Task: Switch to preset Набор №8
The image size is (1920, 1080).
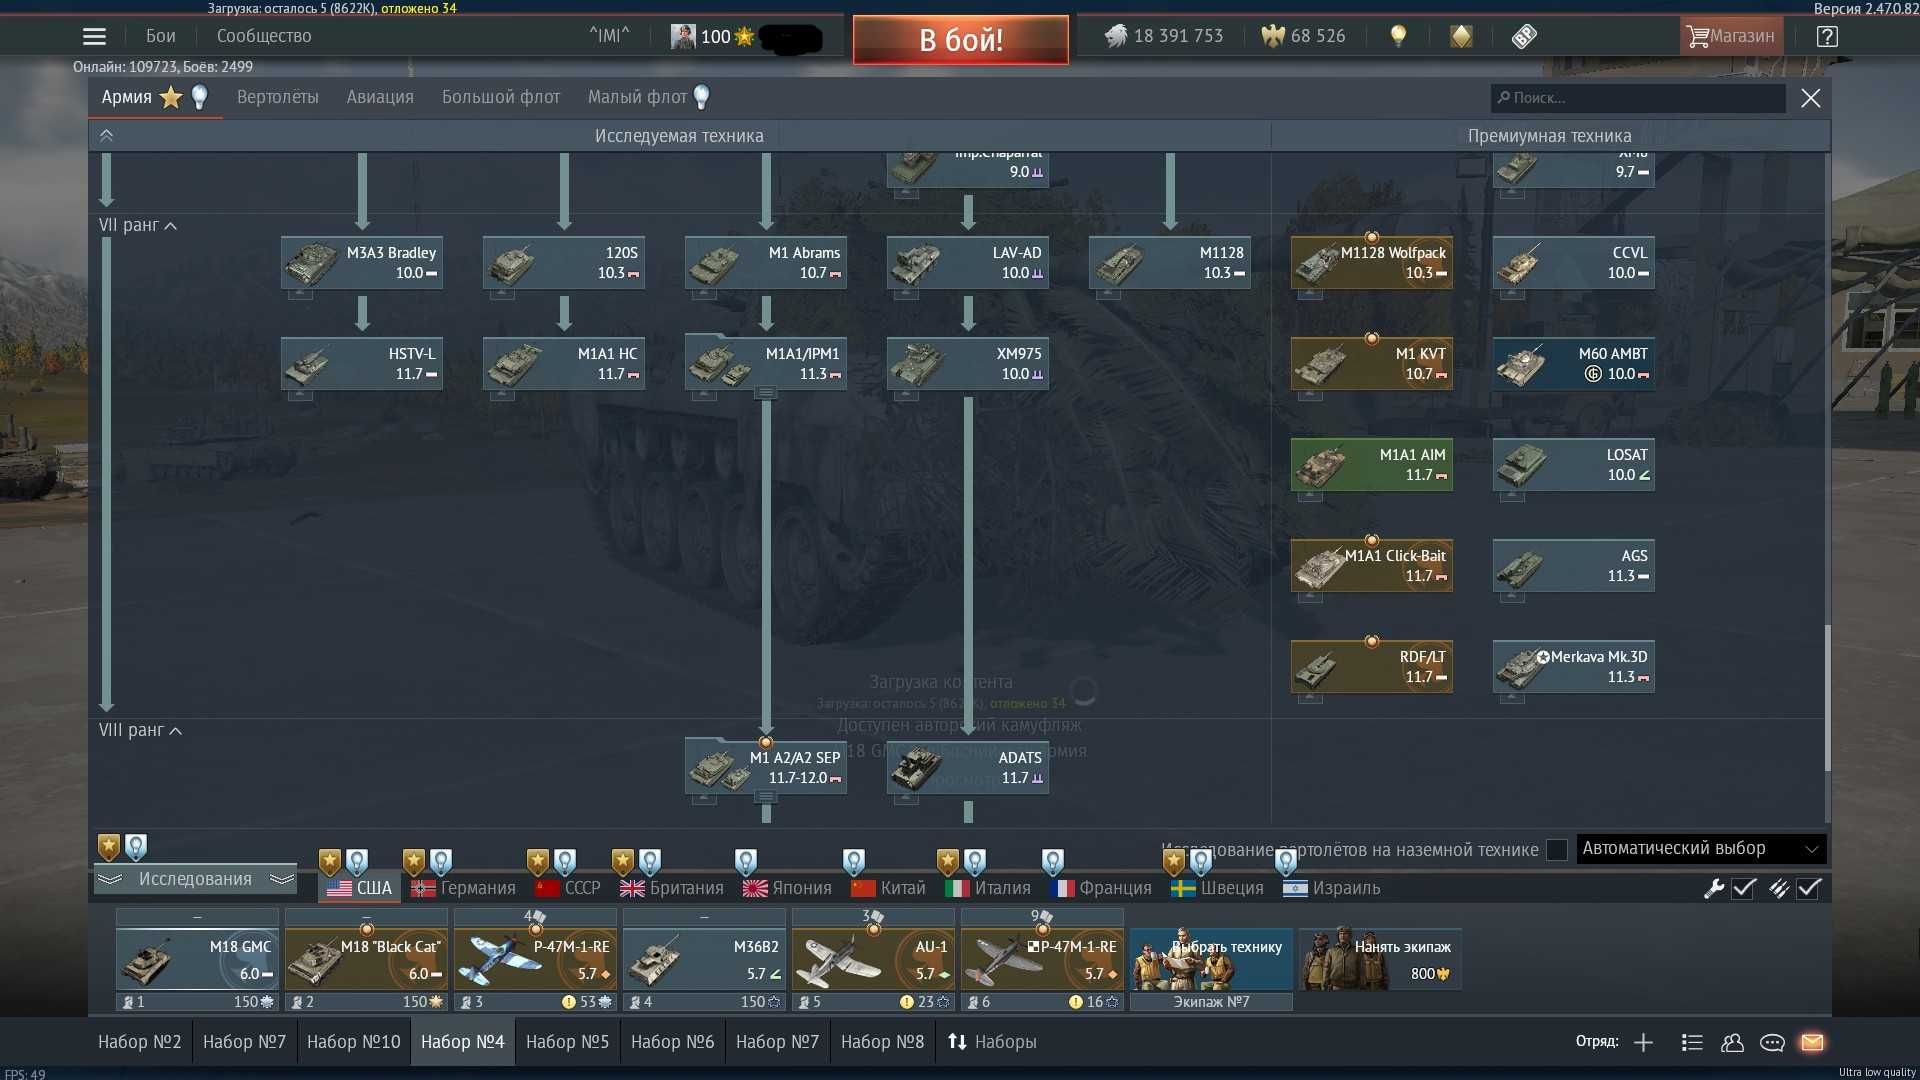Action: click(x=882, y=1042)
